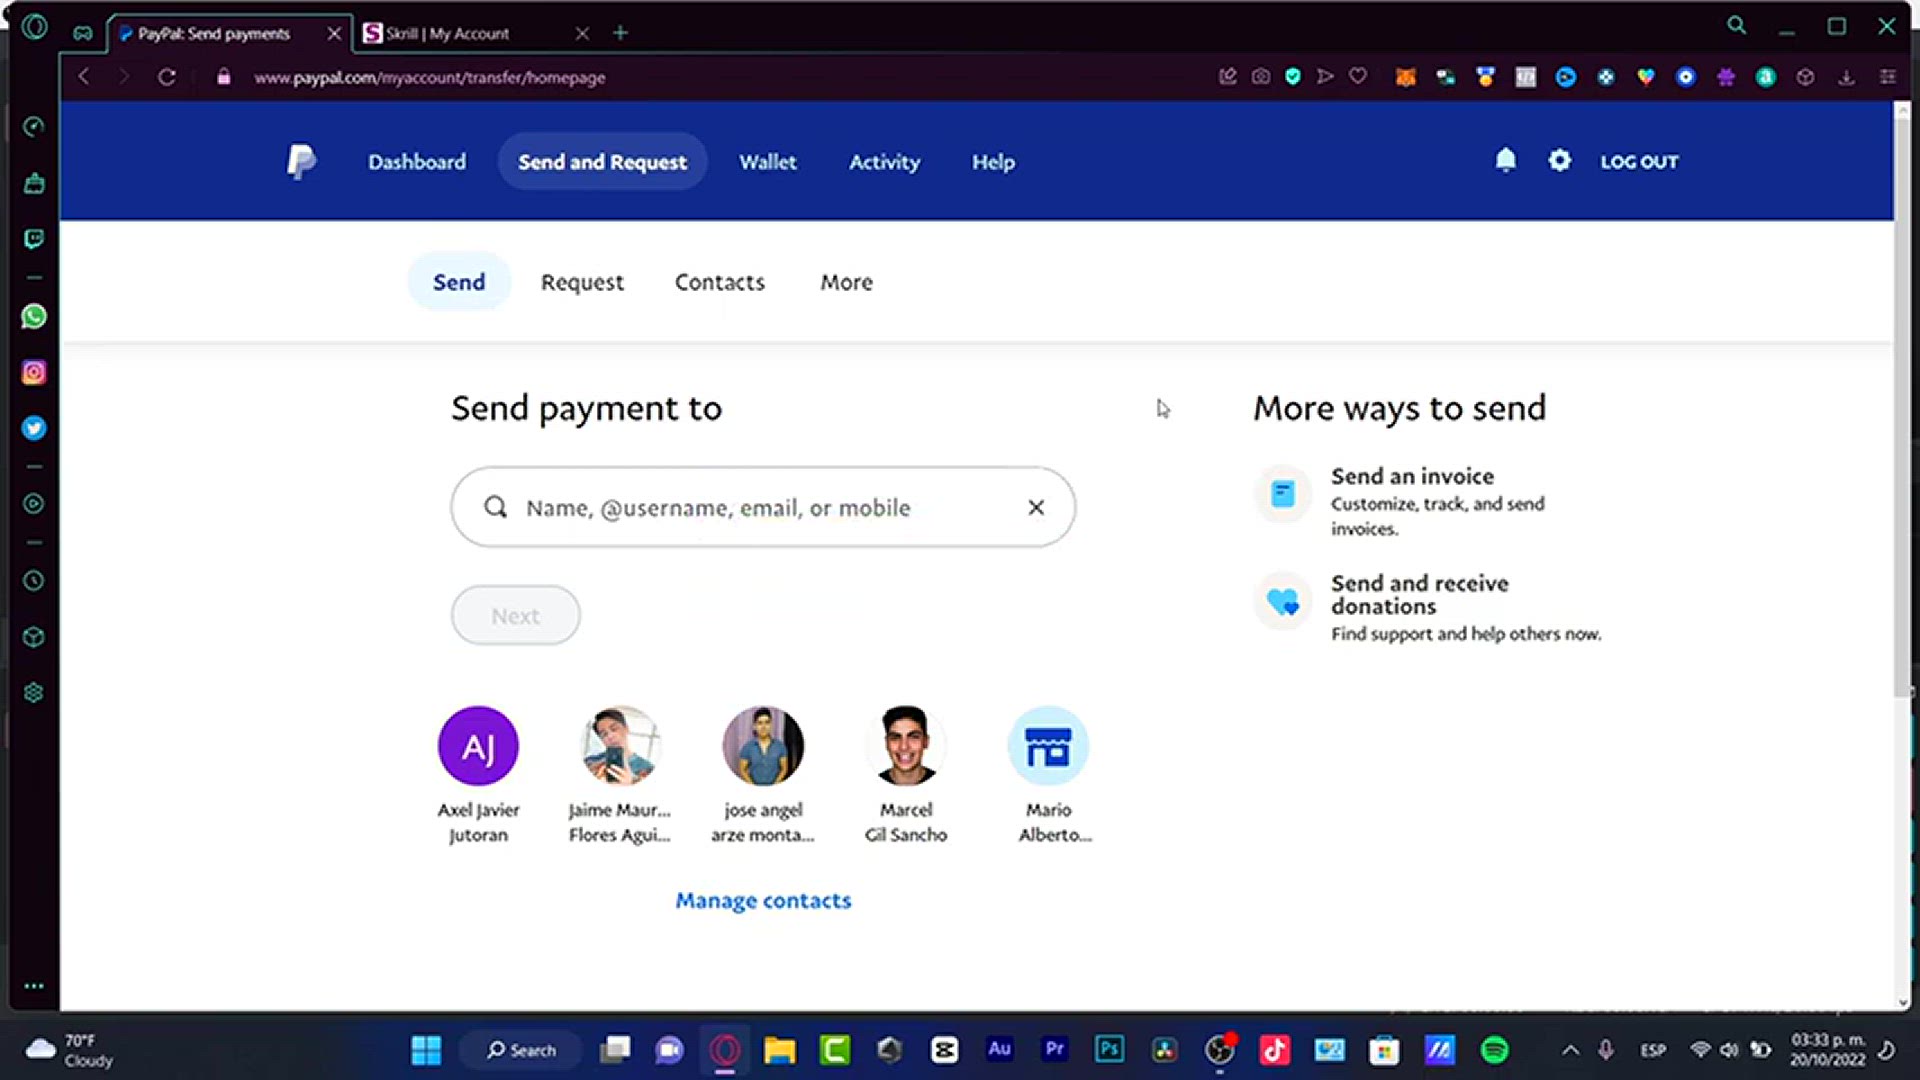The height and width of the screenshot is (1080, 1920).
Task: Open Photoshop from the taskbar
Action: [x=1109, y=1049]
